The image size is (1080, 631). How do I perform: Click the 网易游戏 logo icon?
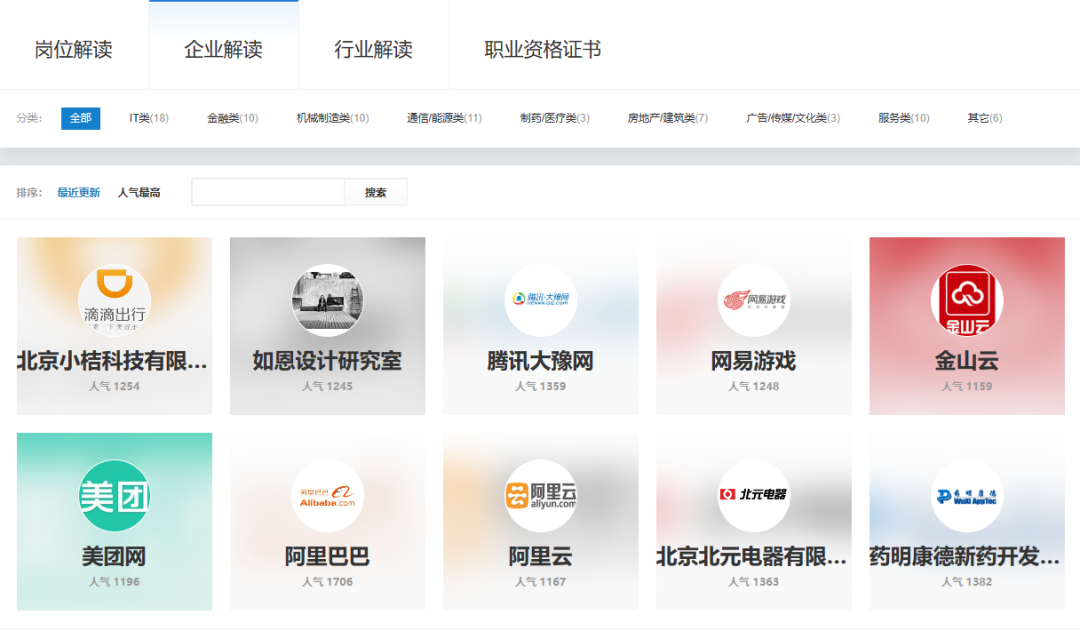pos(753,300)
